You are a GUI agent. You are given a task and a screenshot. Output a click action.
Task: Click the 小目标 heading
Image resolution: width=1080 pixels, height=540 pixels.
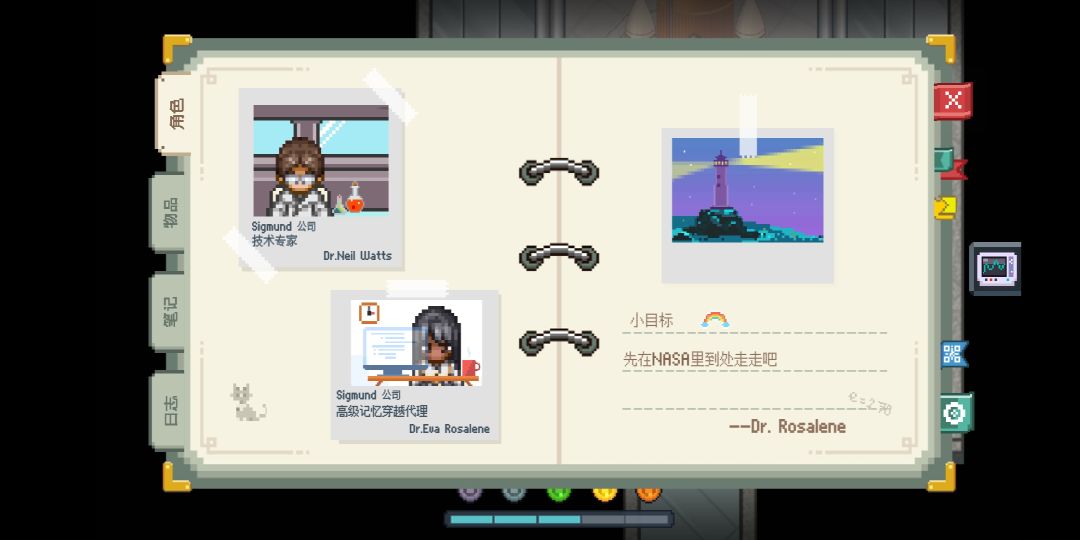tap(651, 320)
